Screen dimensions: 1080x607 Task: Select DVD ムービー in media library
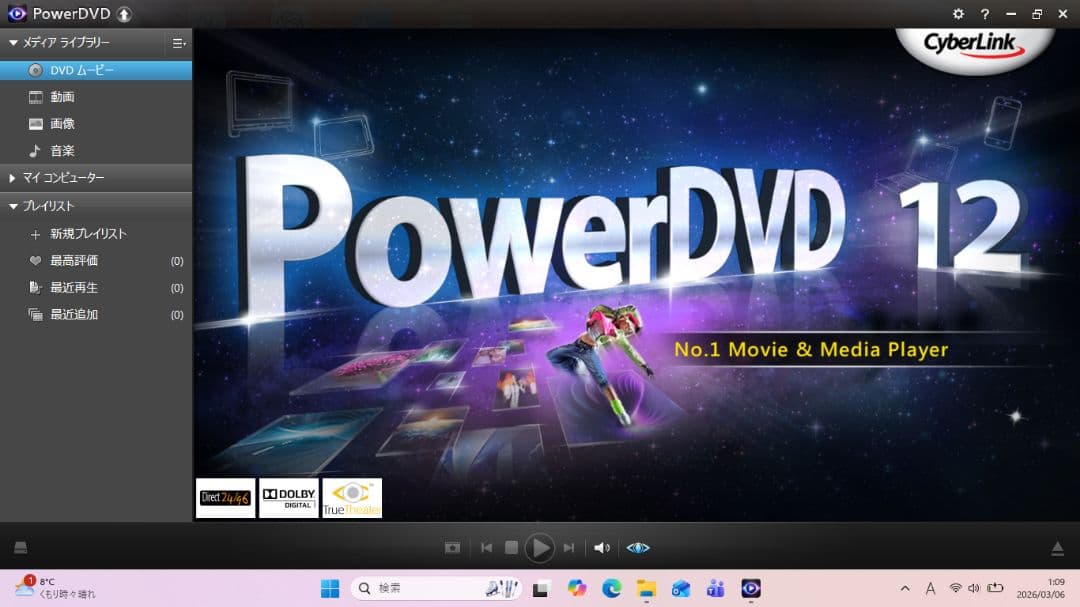96,70
